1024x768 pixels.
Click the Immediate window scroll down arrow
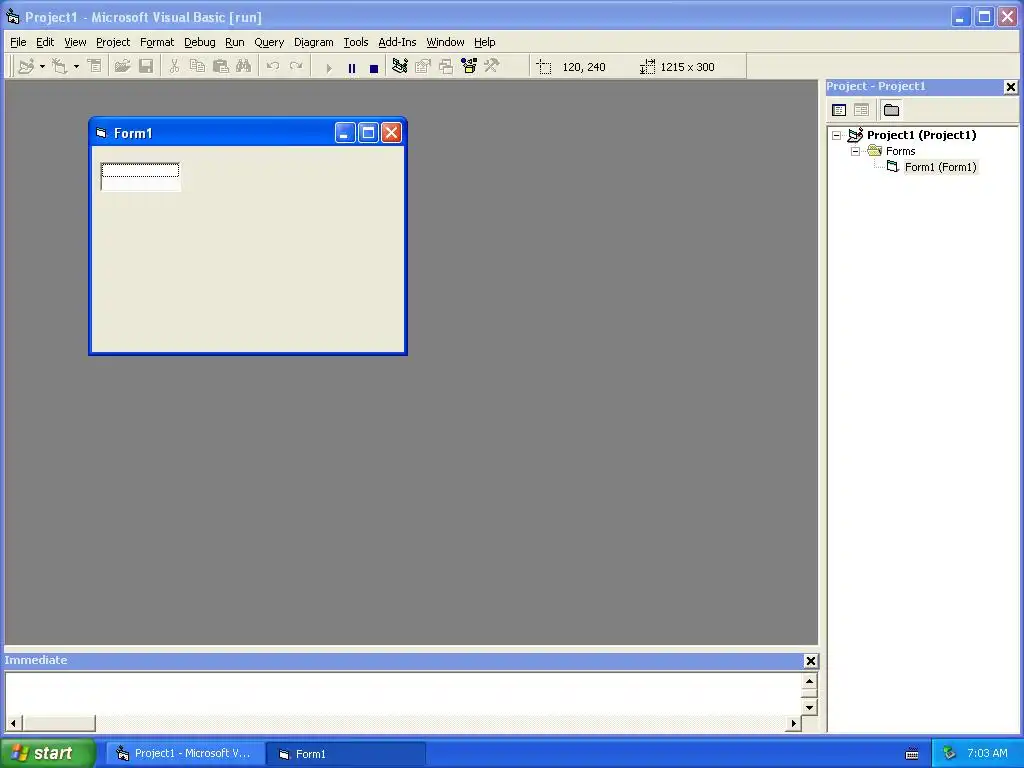click(809, 707)
